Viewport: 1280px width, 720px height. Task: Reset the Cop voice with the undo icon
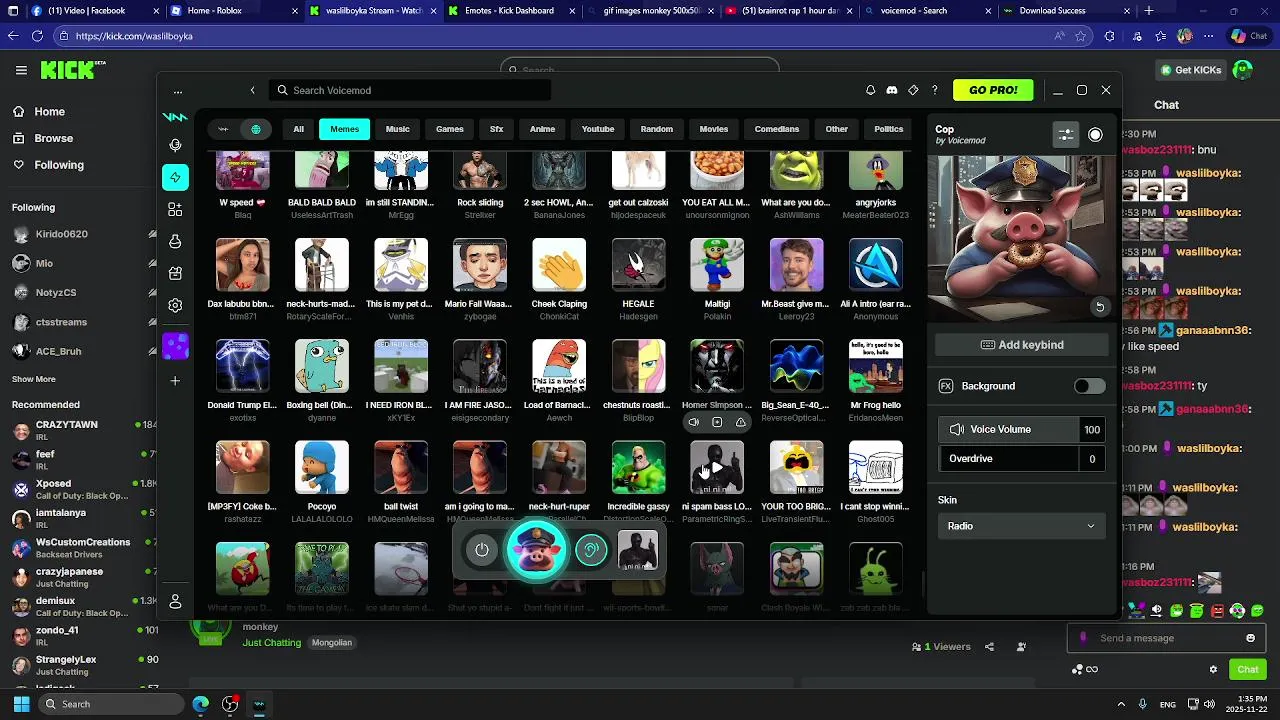[x=1099, y=307]
